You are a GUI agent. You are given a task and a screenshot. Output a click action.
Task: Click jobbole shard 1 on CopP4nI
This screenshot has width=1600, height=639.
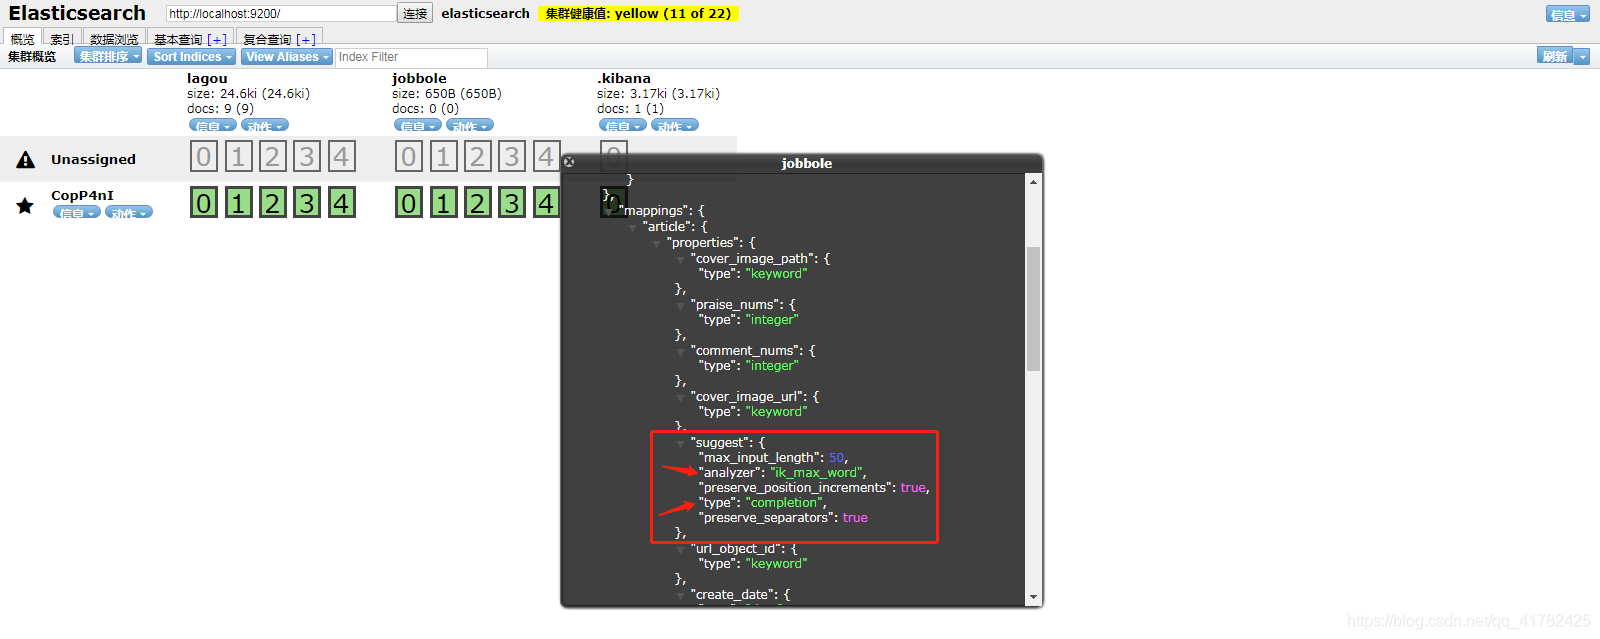coord(443,203)
